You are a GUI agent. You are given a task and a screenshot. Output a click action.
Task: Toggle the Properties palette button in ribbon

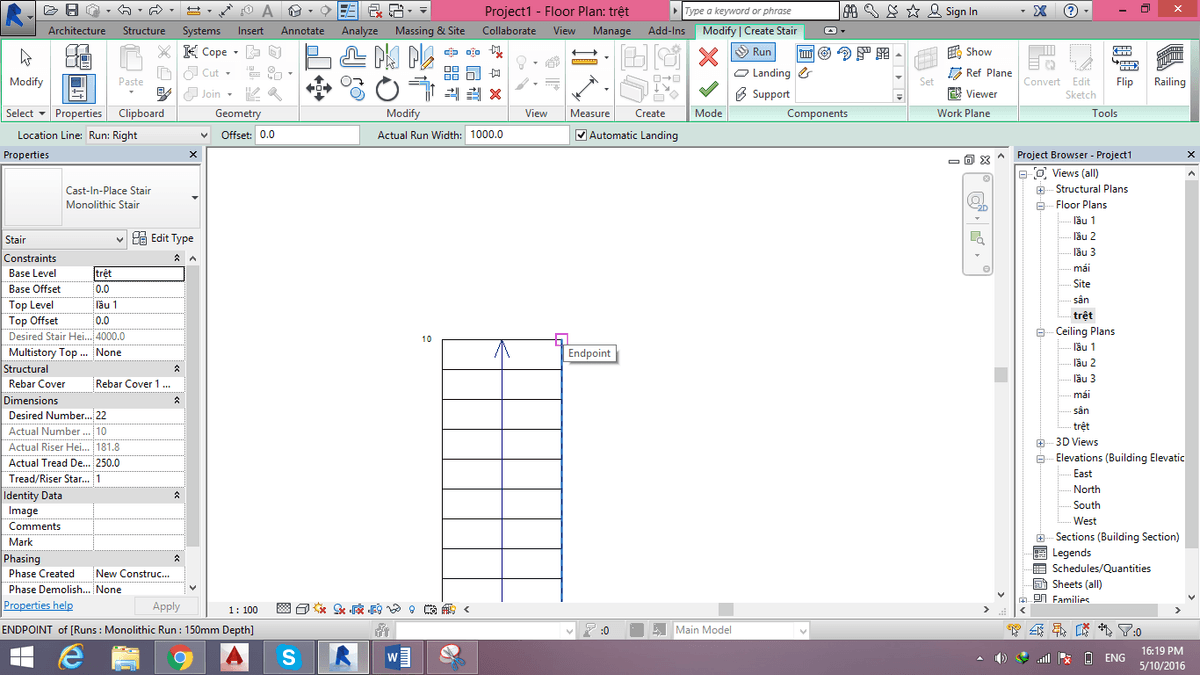78,90
